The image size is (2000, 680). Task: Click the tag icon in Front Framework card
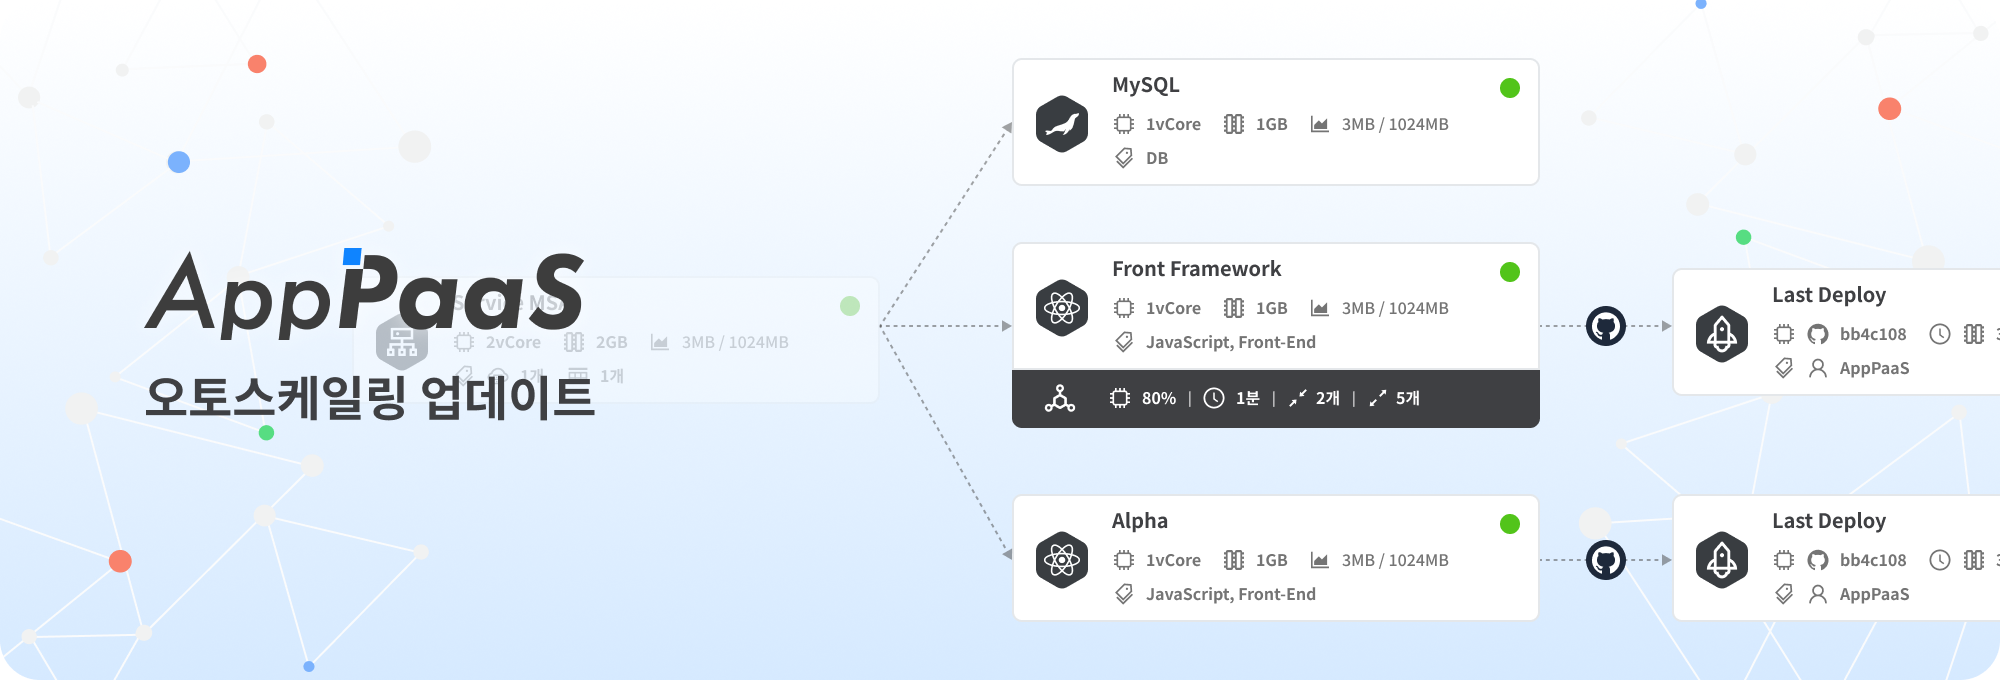pos(1124,342)
